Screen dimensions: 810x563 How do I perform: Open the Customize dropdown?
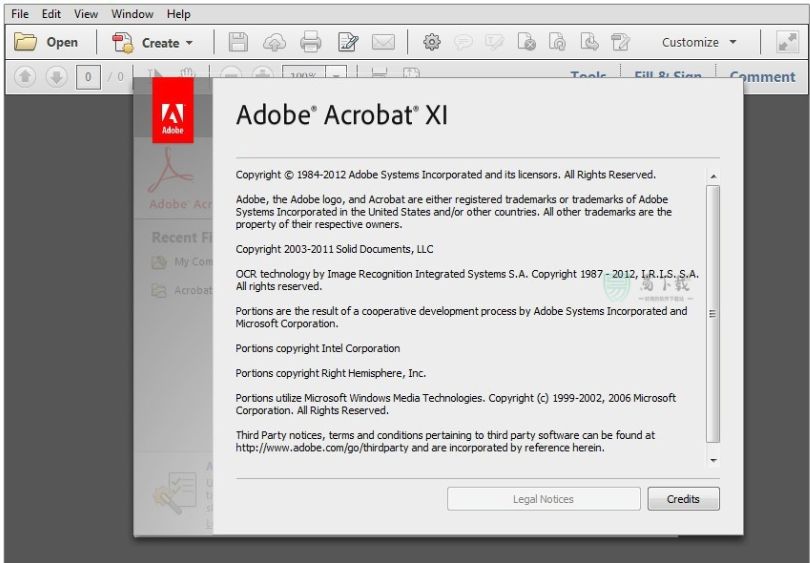coord(699,42)
